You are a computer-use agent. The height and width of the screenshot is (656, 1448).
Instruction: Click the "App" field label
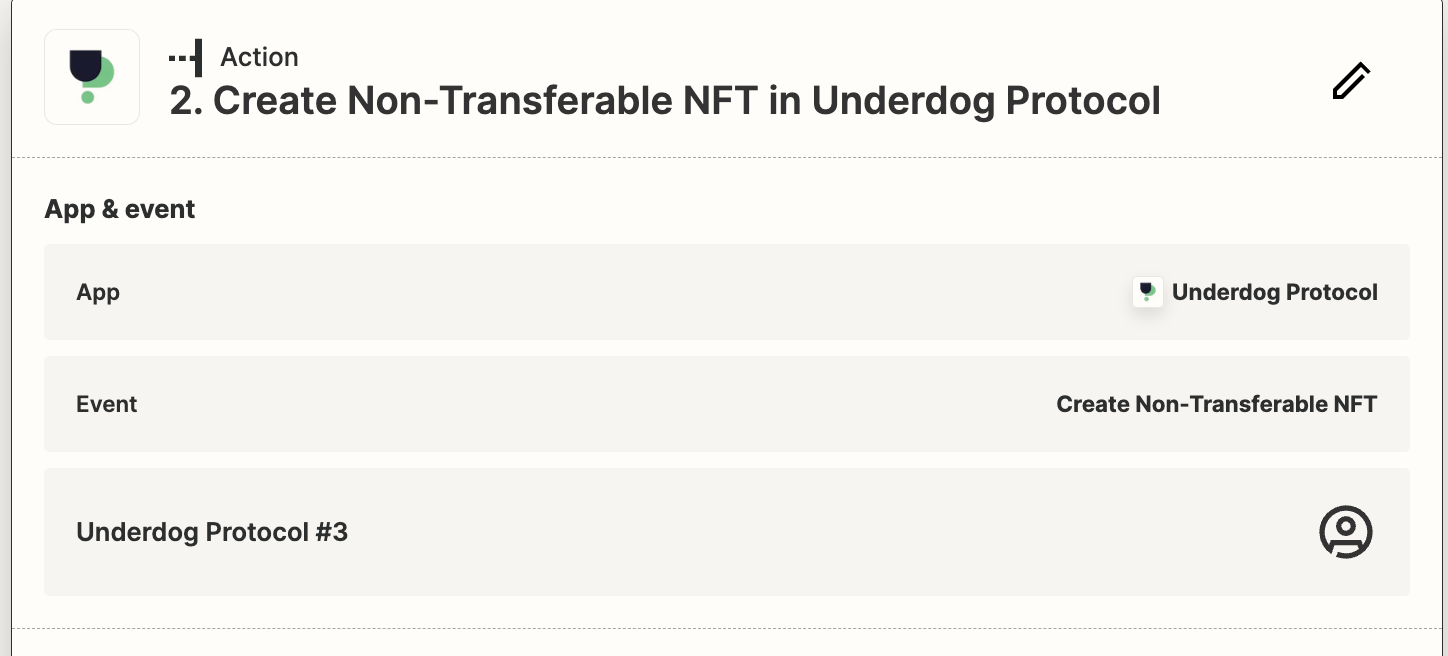coord(98,292)
